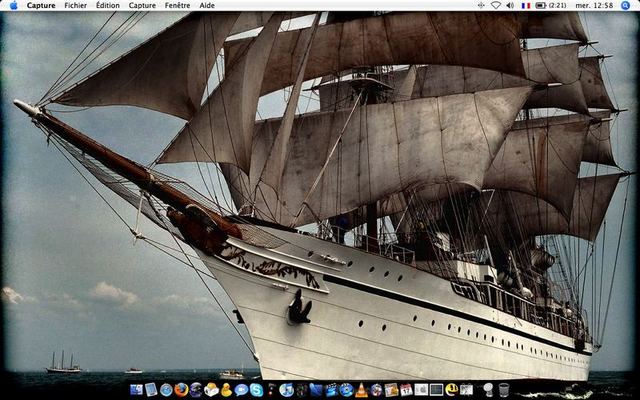Click the Bluetooth status icon in menu bar
Viewport: 640px width, 400px height.
point(481,5)
